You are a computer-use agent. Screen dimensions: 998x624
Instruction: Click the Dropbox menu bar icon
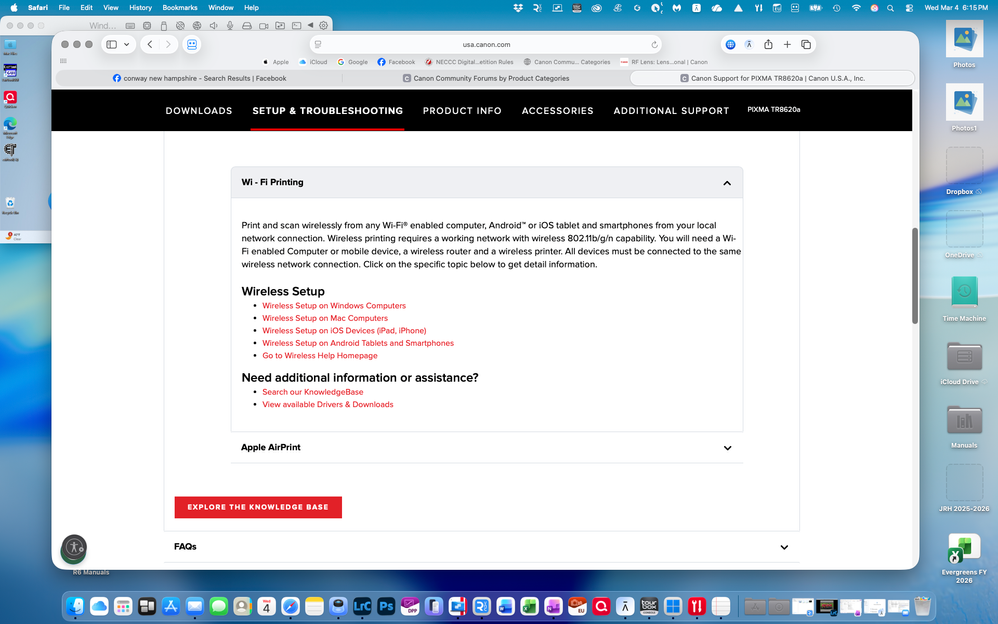(x=518, y=8)
